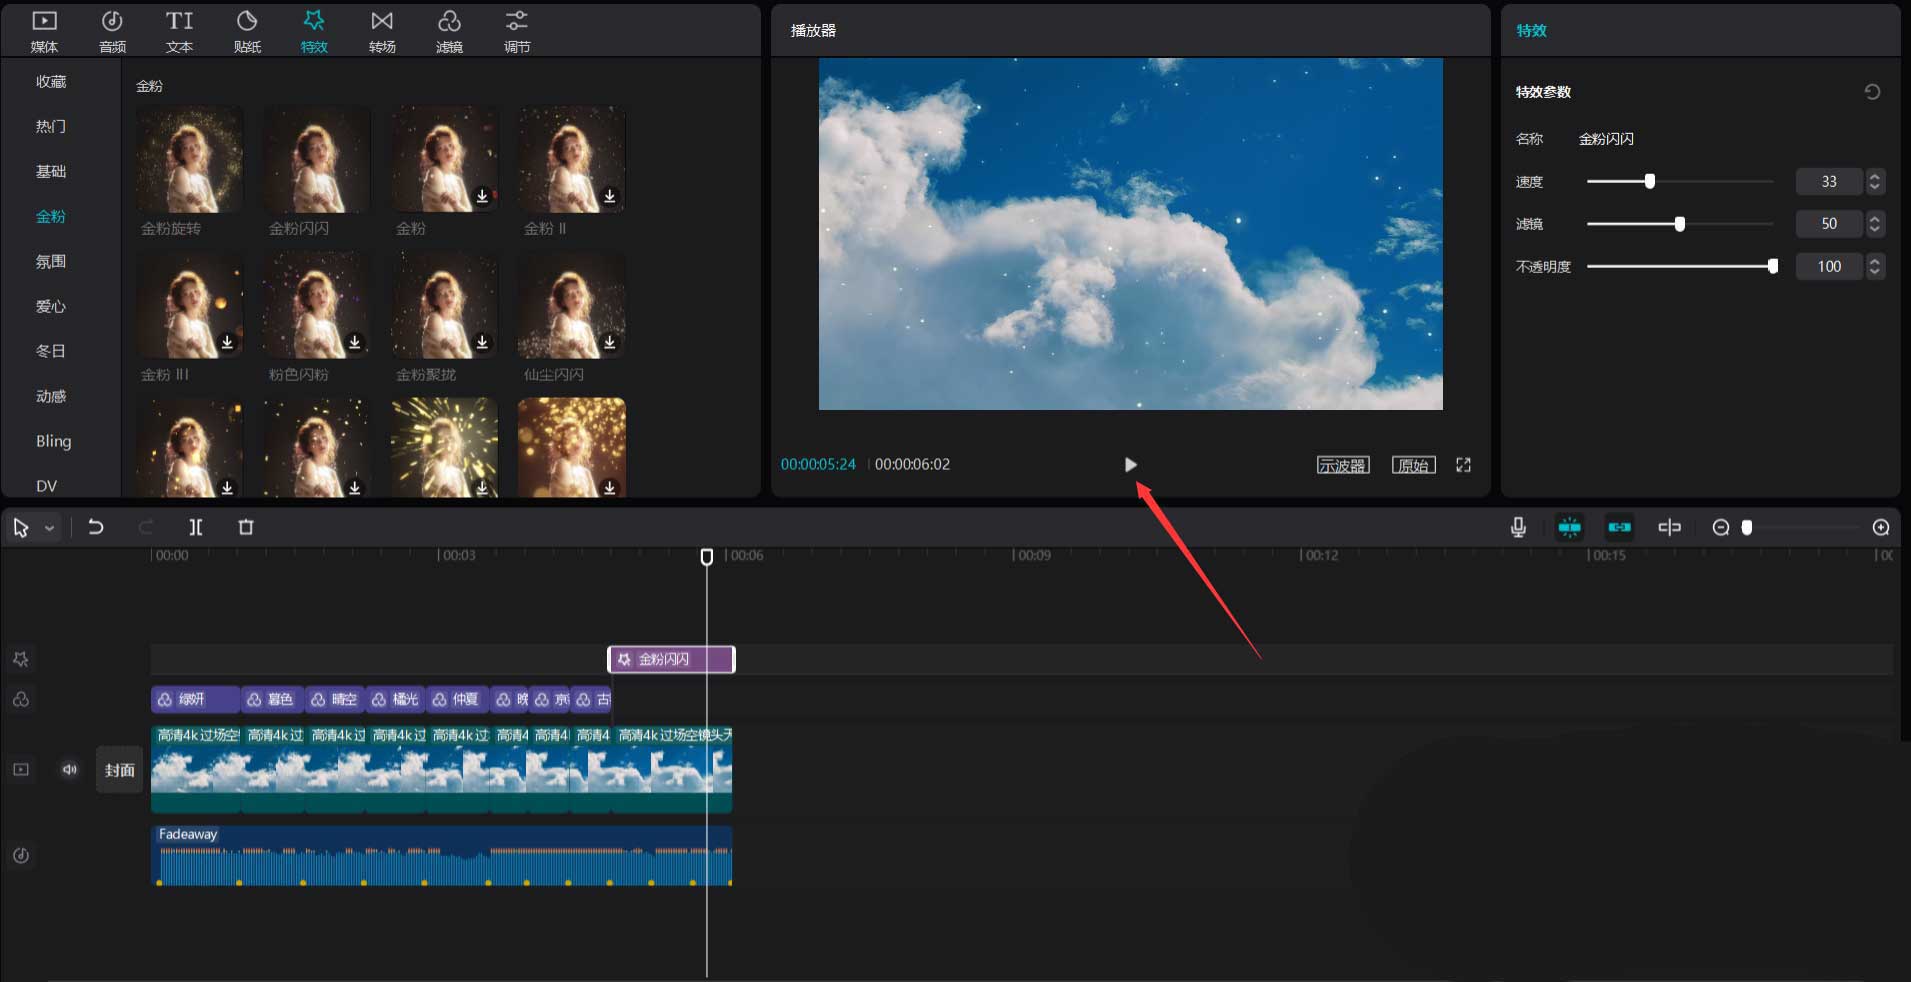Open the selection tool dropdown arrow
Image resolution: width=1911 pixels, height=982 pixels.
[x=49, y=528]
